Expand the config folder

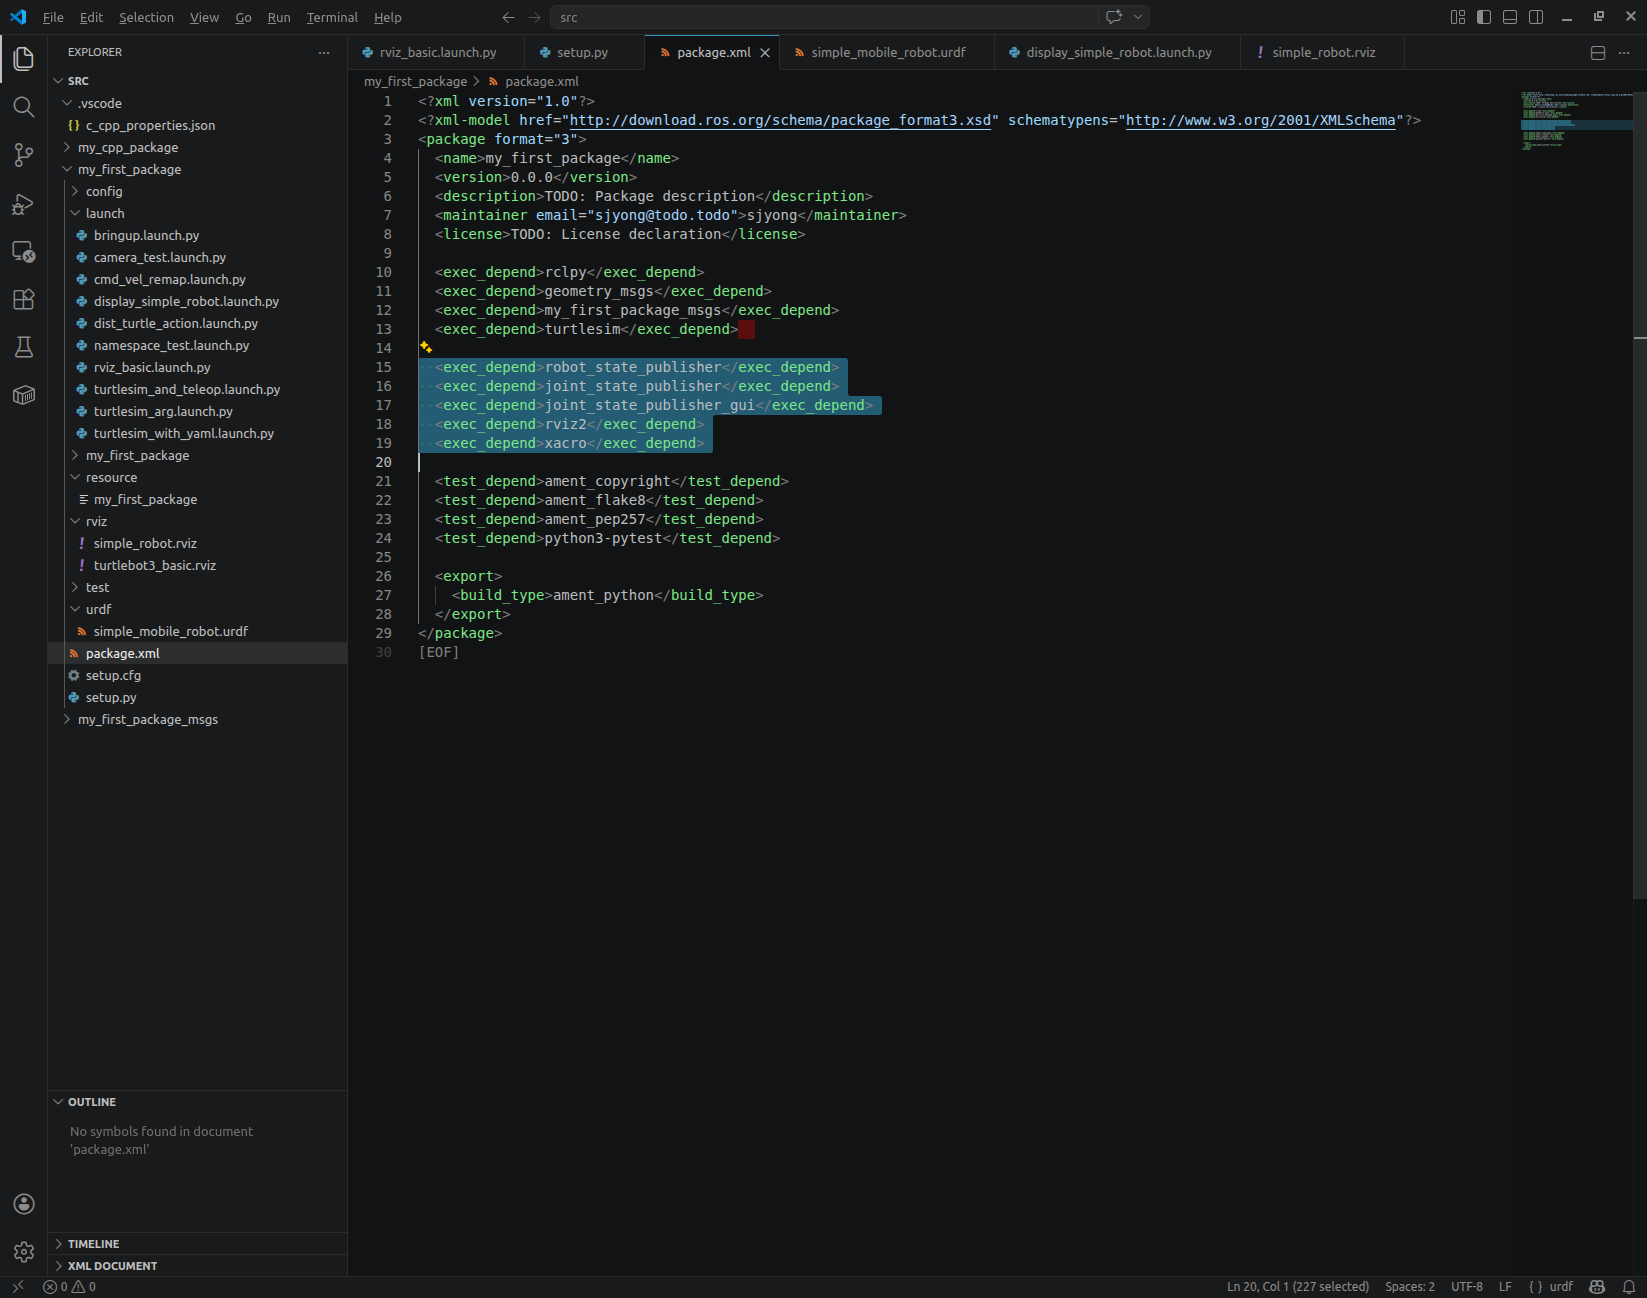[75, 191]
